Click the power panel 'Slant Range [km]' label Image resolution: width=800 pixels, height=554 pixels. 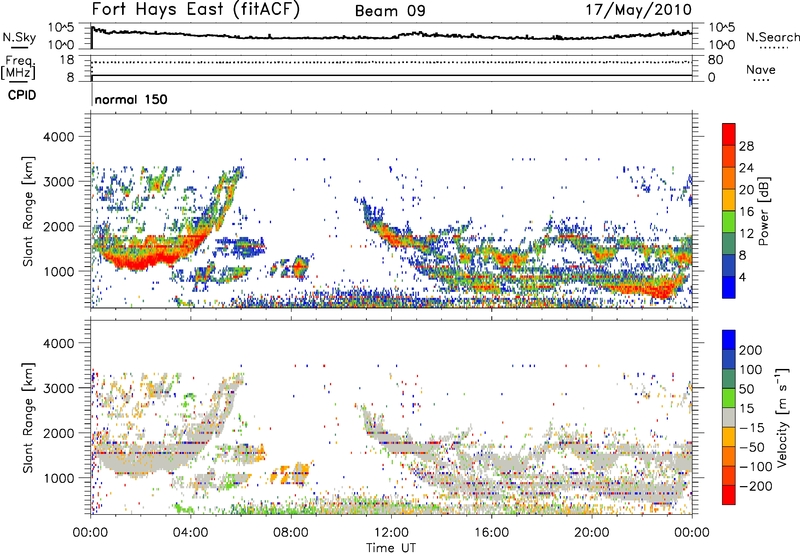(28, 211)
